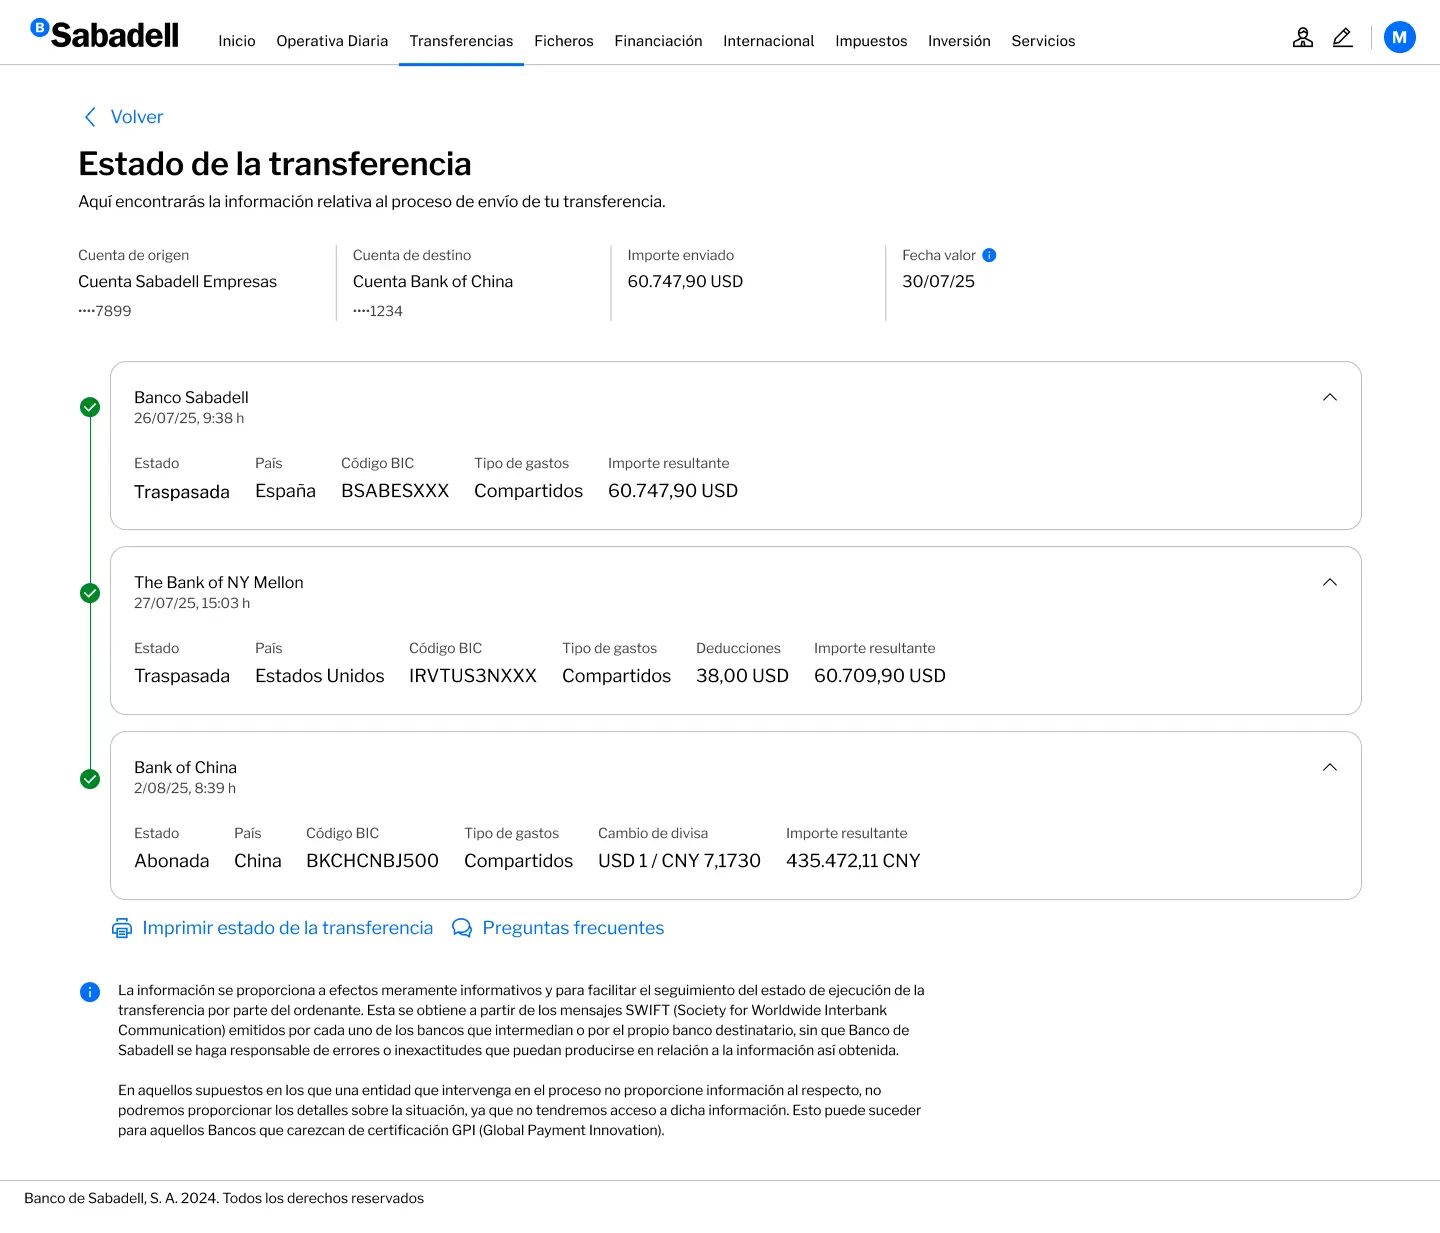Click the Estado de la transferencia heading
This screenshot has height=1233, width=1440.
[275, 164]
